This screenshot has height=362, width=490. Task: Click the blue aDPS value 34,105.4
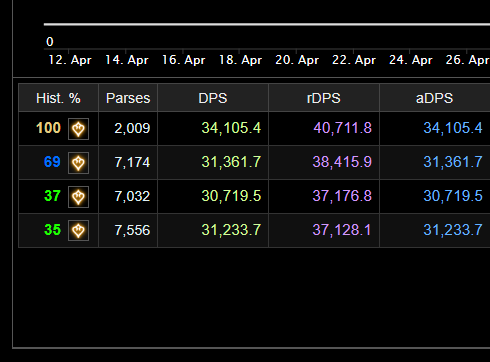click(x=453, y=128)
